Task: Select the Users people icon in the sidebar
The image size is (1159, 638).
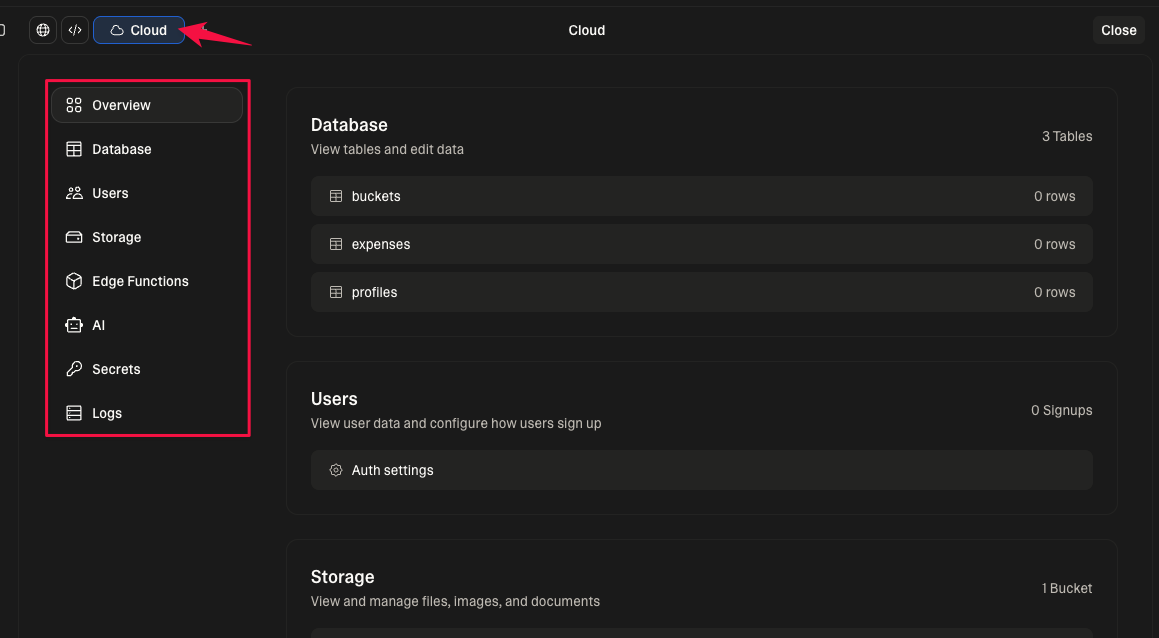Action: coord(73,192)
